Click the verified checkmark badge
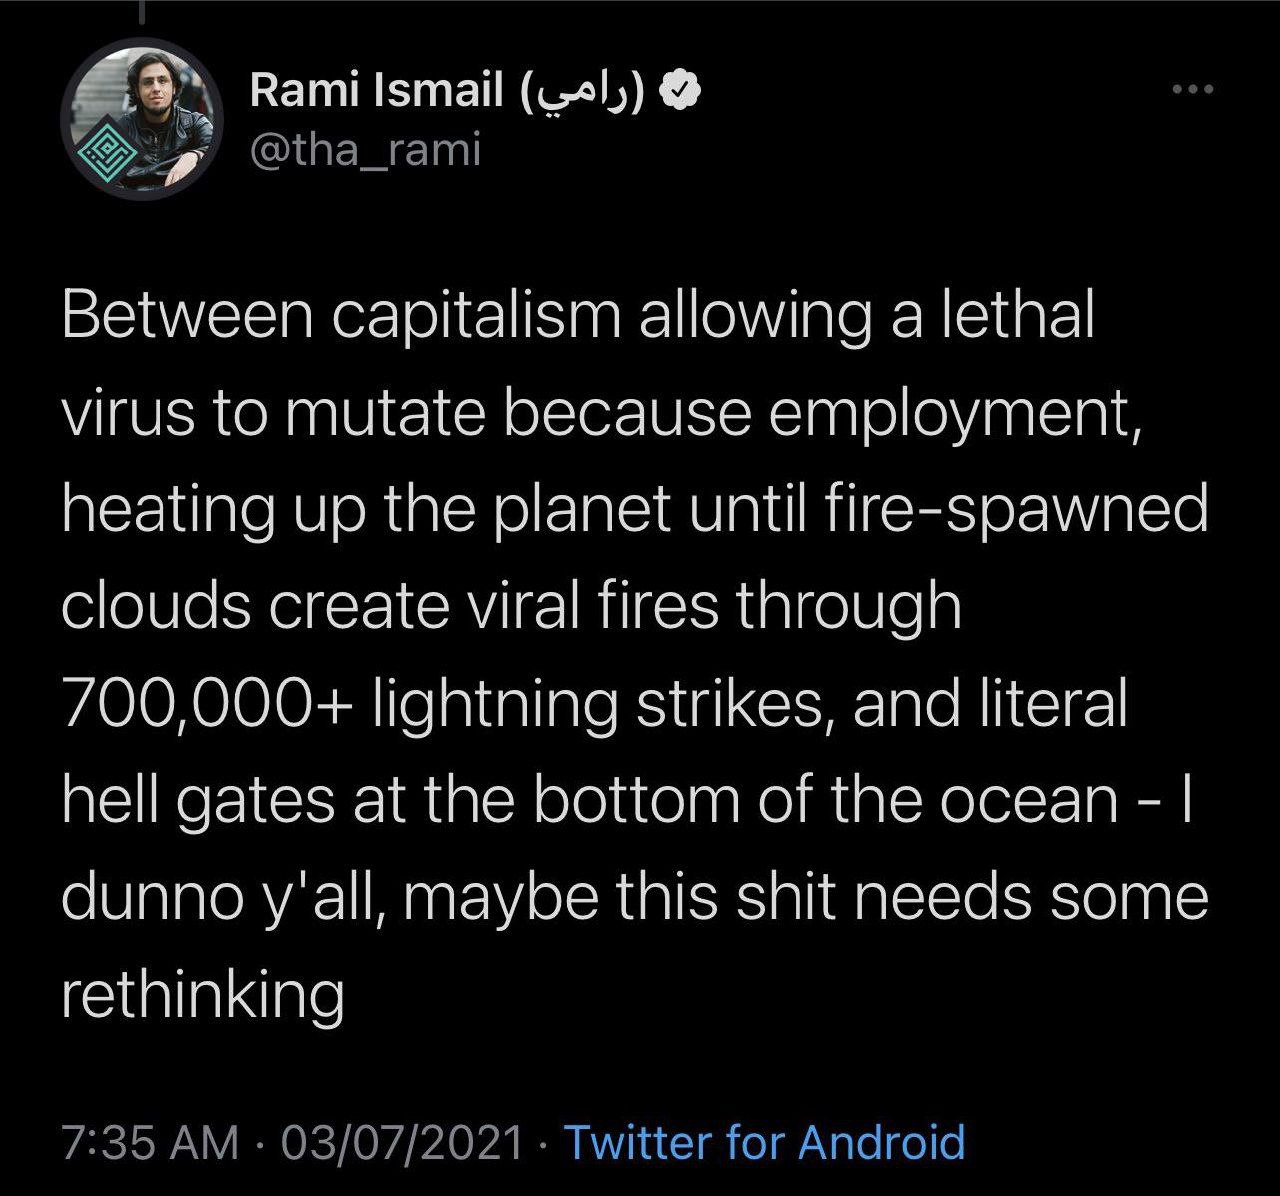1280x1196 pixels. pyautogui.click(x=682, y=92)
